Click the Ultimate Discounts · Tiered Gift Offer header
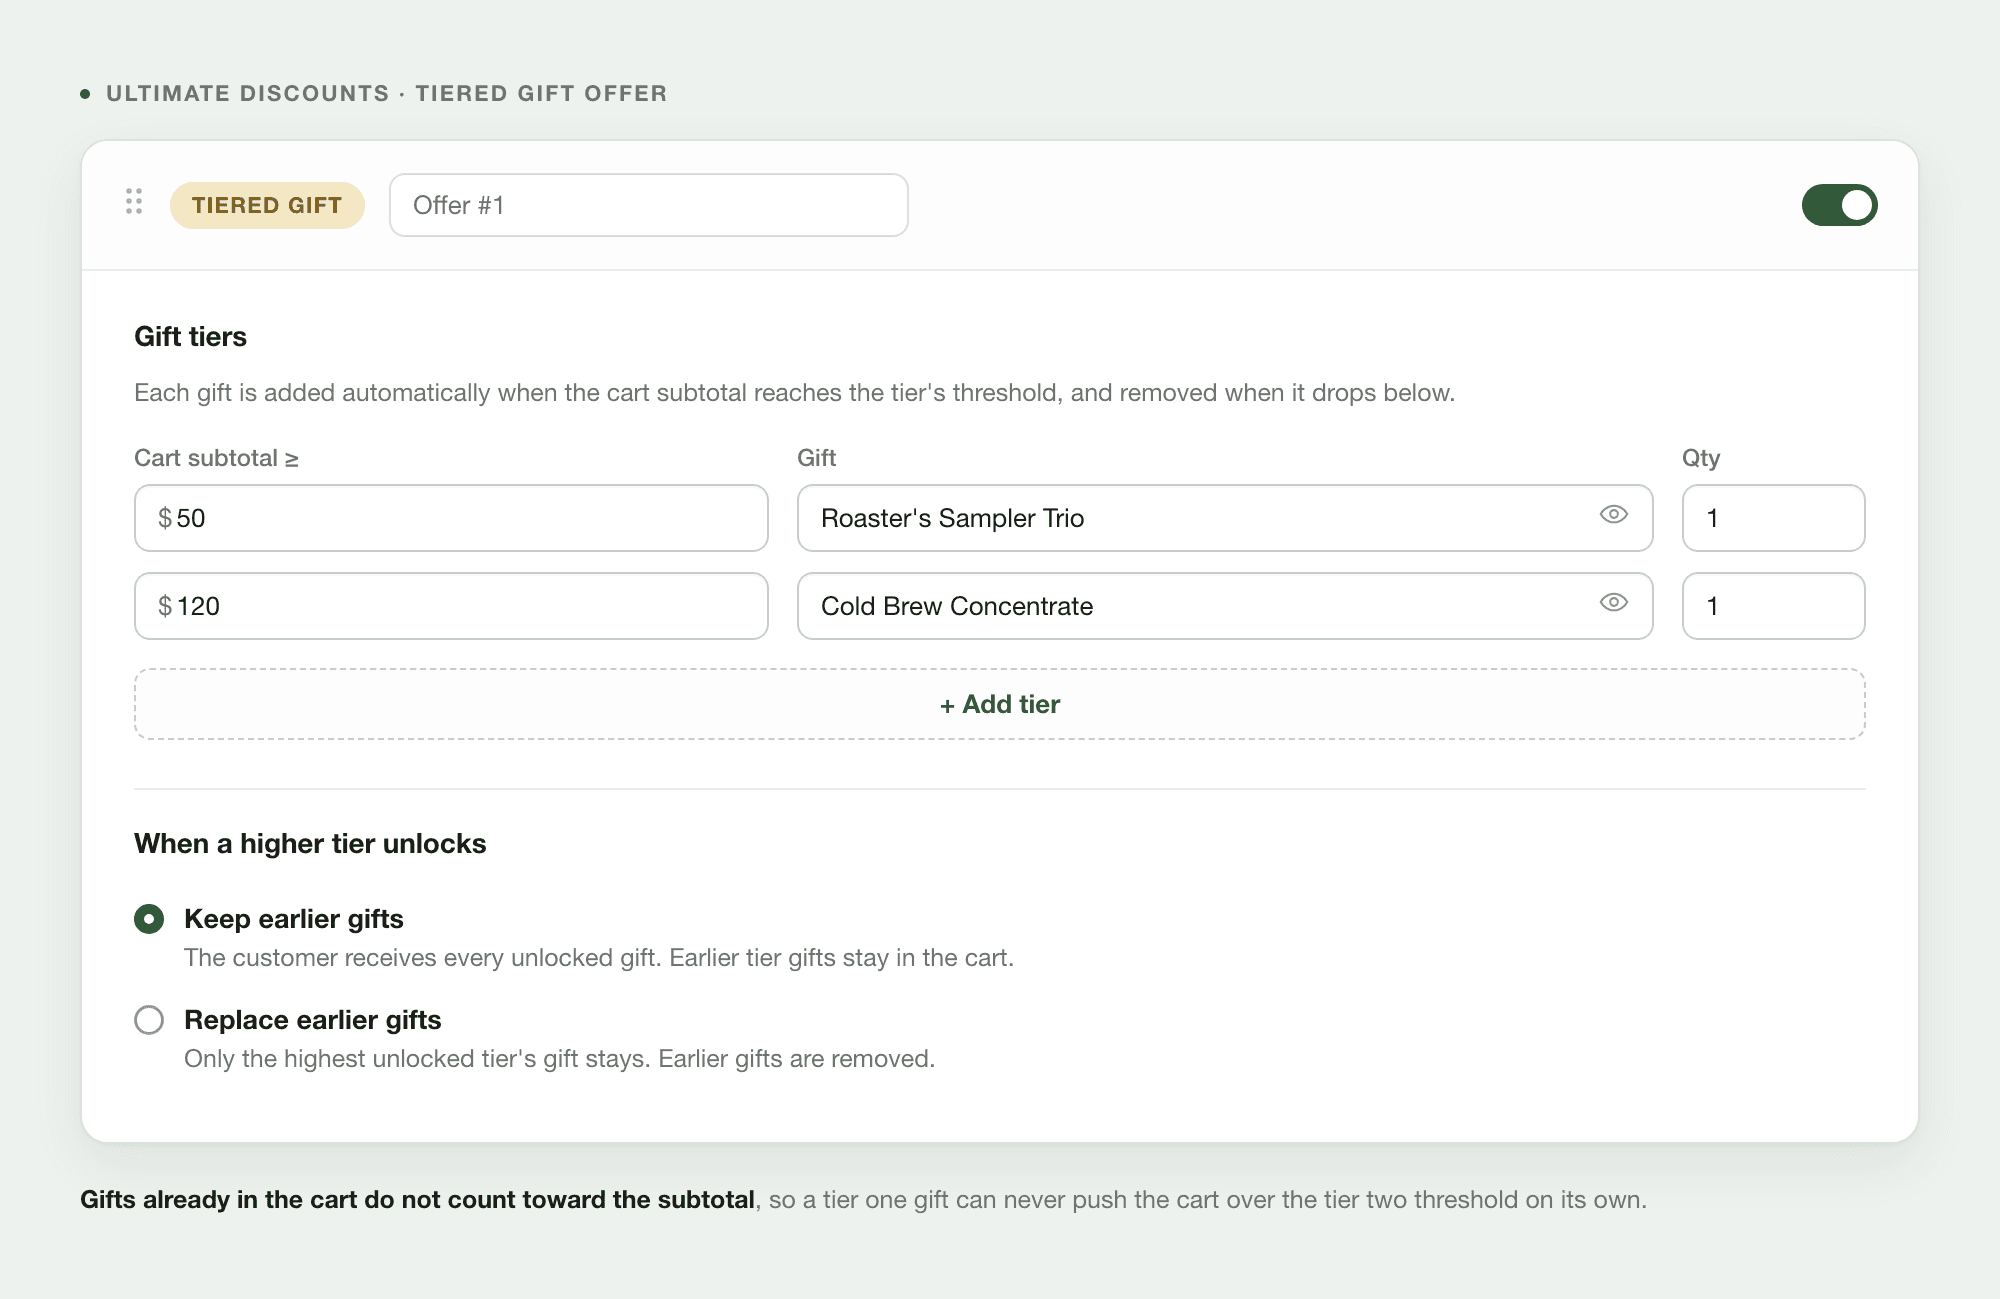This screenshot has width=2000, height=1299. [x=386, y=93]
